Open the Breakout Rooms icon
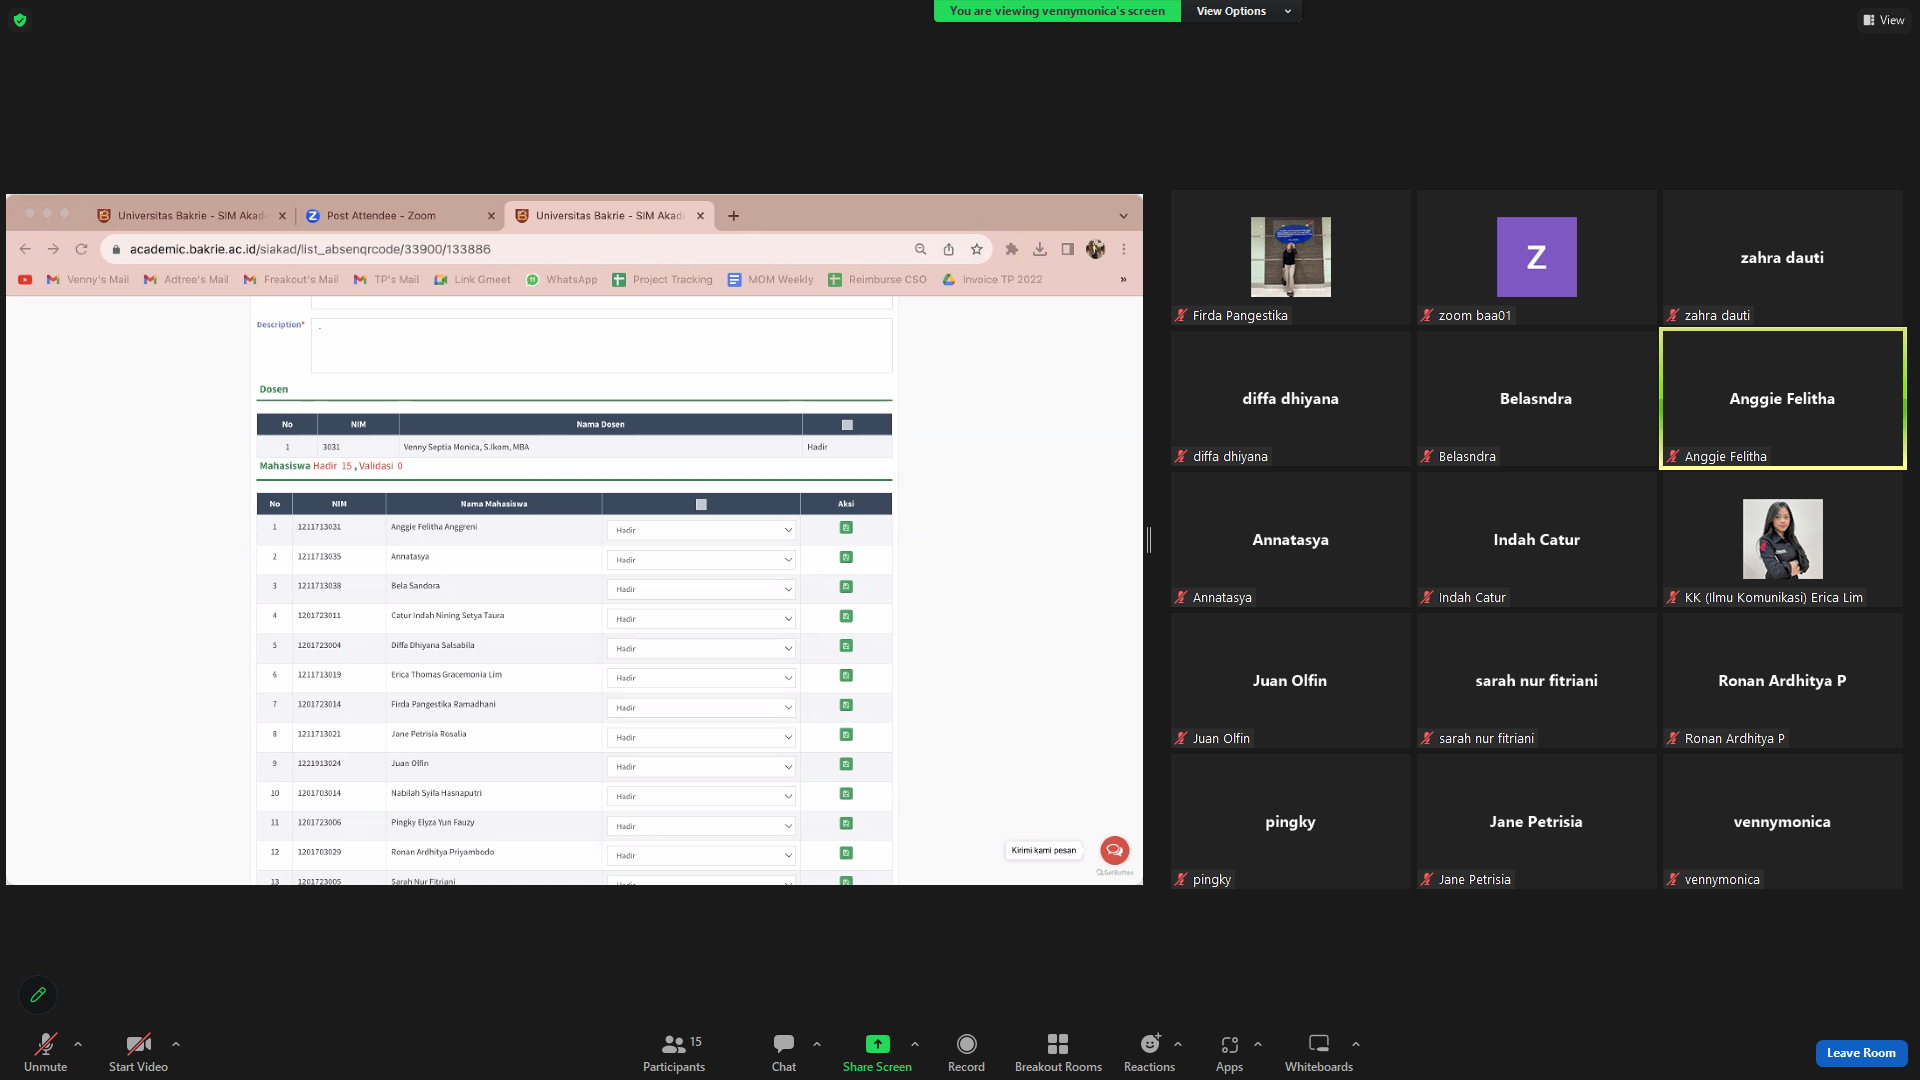1920x1080 pixels. click(1058, 1044)
